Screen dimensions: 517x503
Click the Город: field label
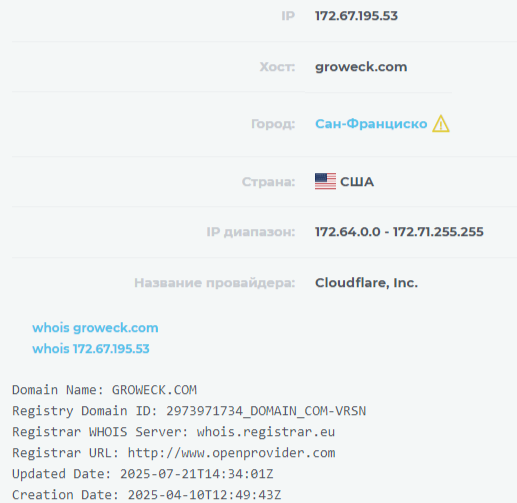click(x=273, y=124)
